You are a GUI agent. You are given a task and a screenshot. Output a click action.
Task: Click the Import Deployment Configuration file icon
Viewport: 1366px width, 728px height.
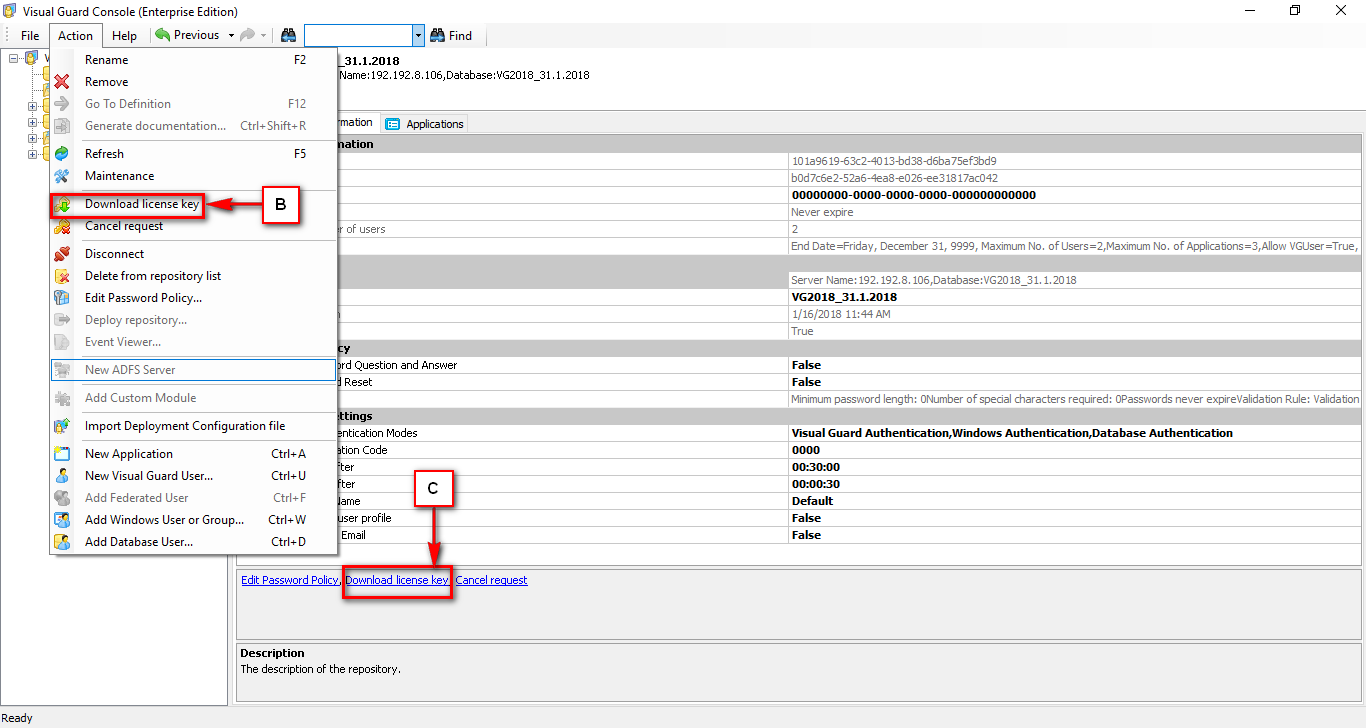coord(62,425)
